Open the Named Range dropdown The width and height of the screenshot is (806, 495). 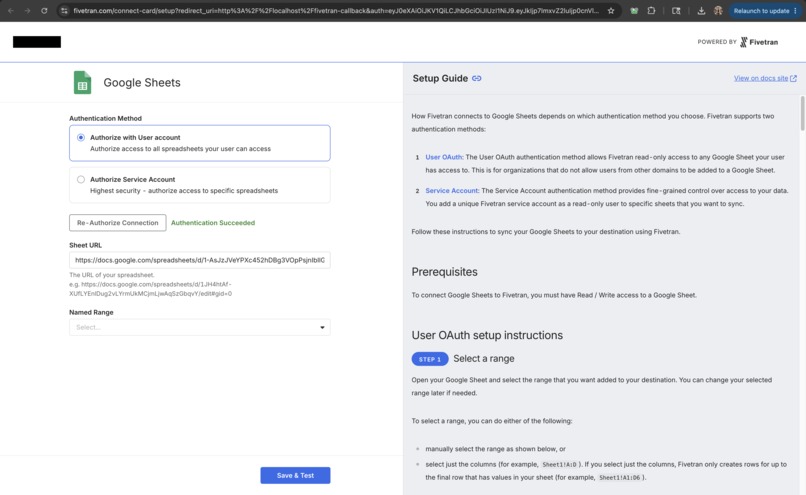coord(200,327)
